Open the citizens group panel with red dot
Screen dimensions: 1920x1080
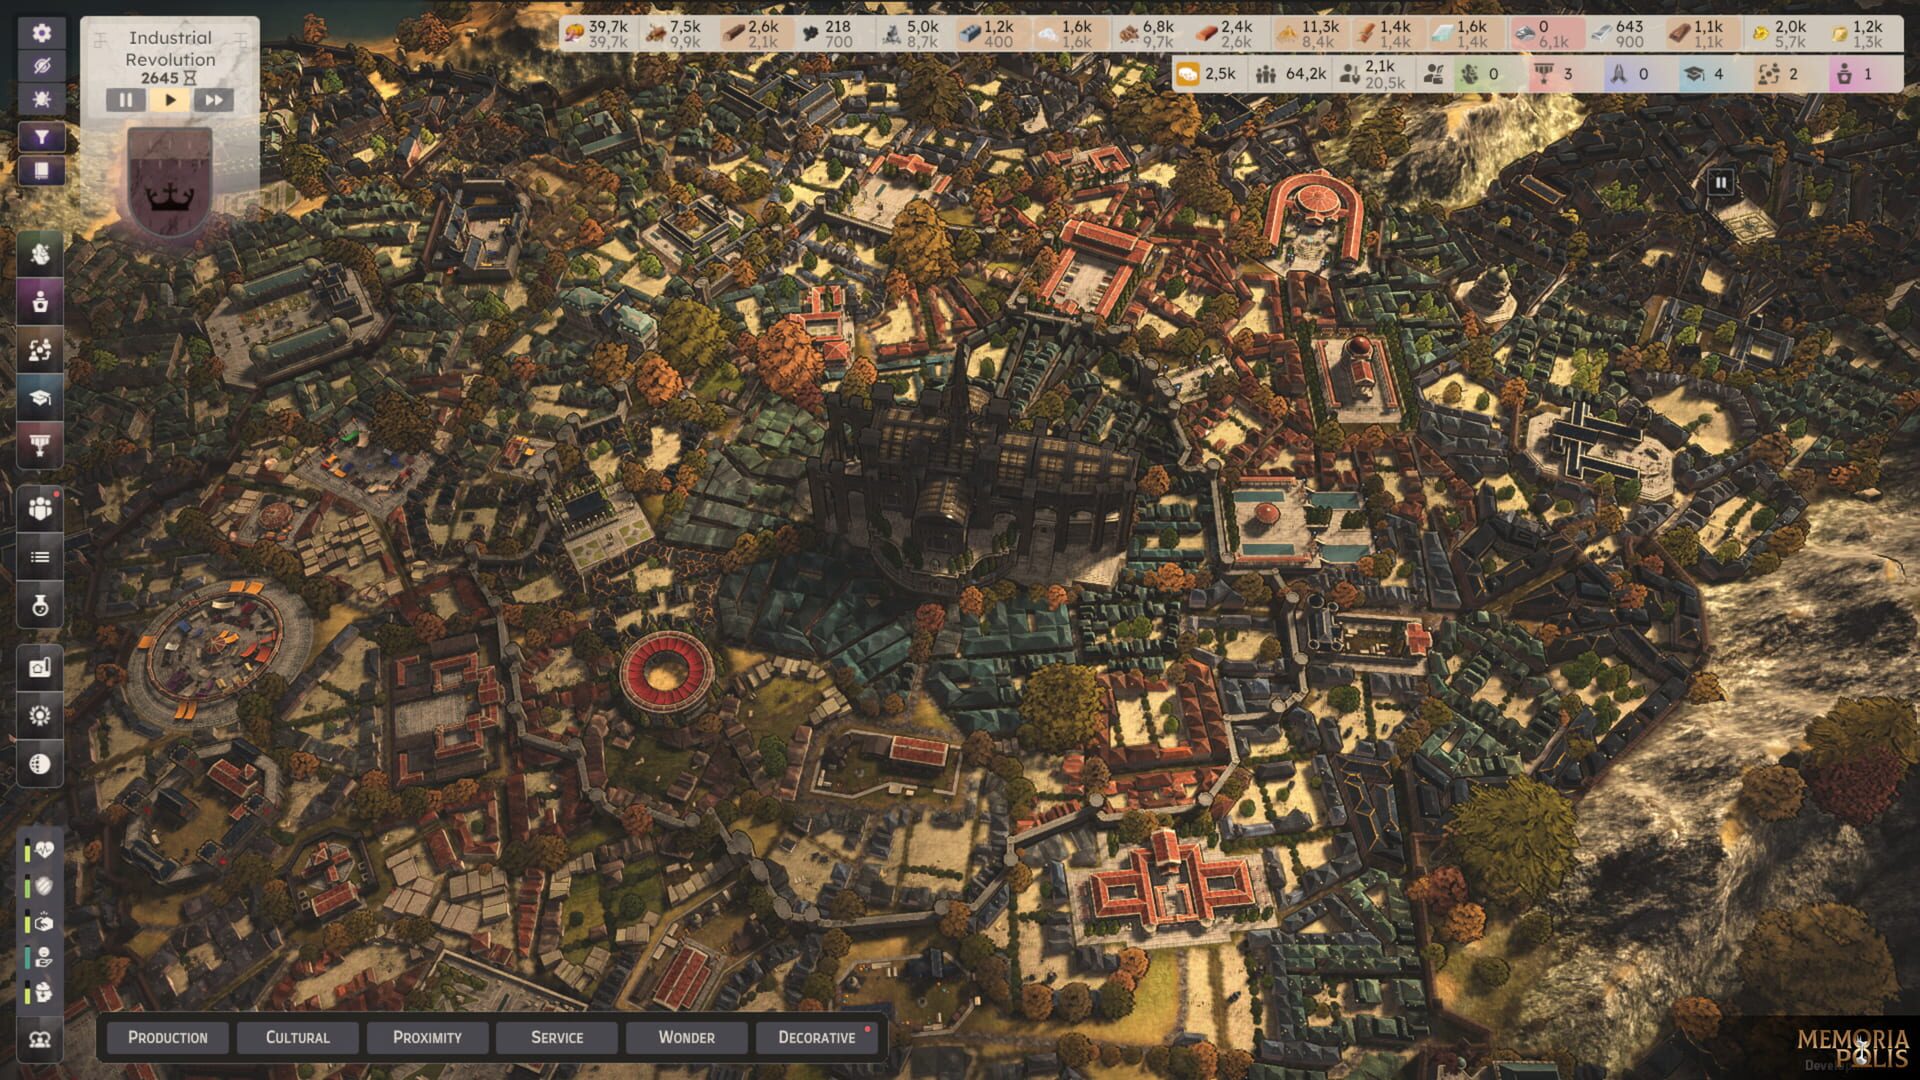[40, 508]
